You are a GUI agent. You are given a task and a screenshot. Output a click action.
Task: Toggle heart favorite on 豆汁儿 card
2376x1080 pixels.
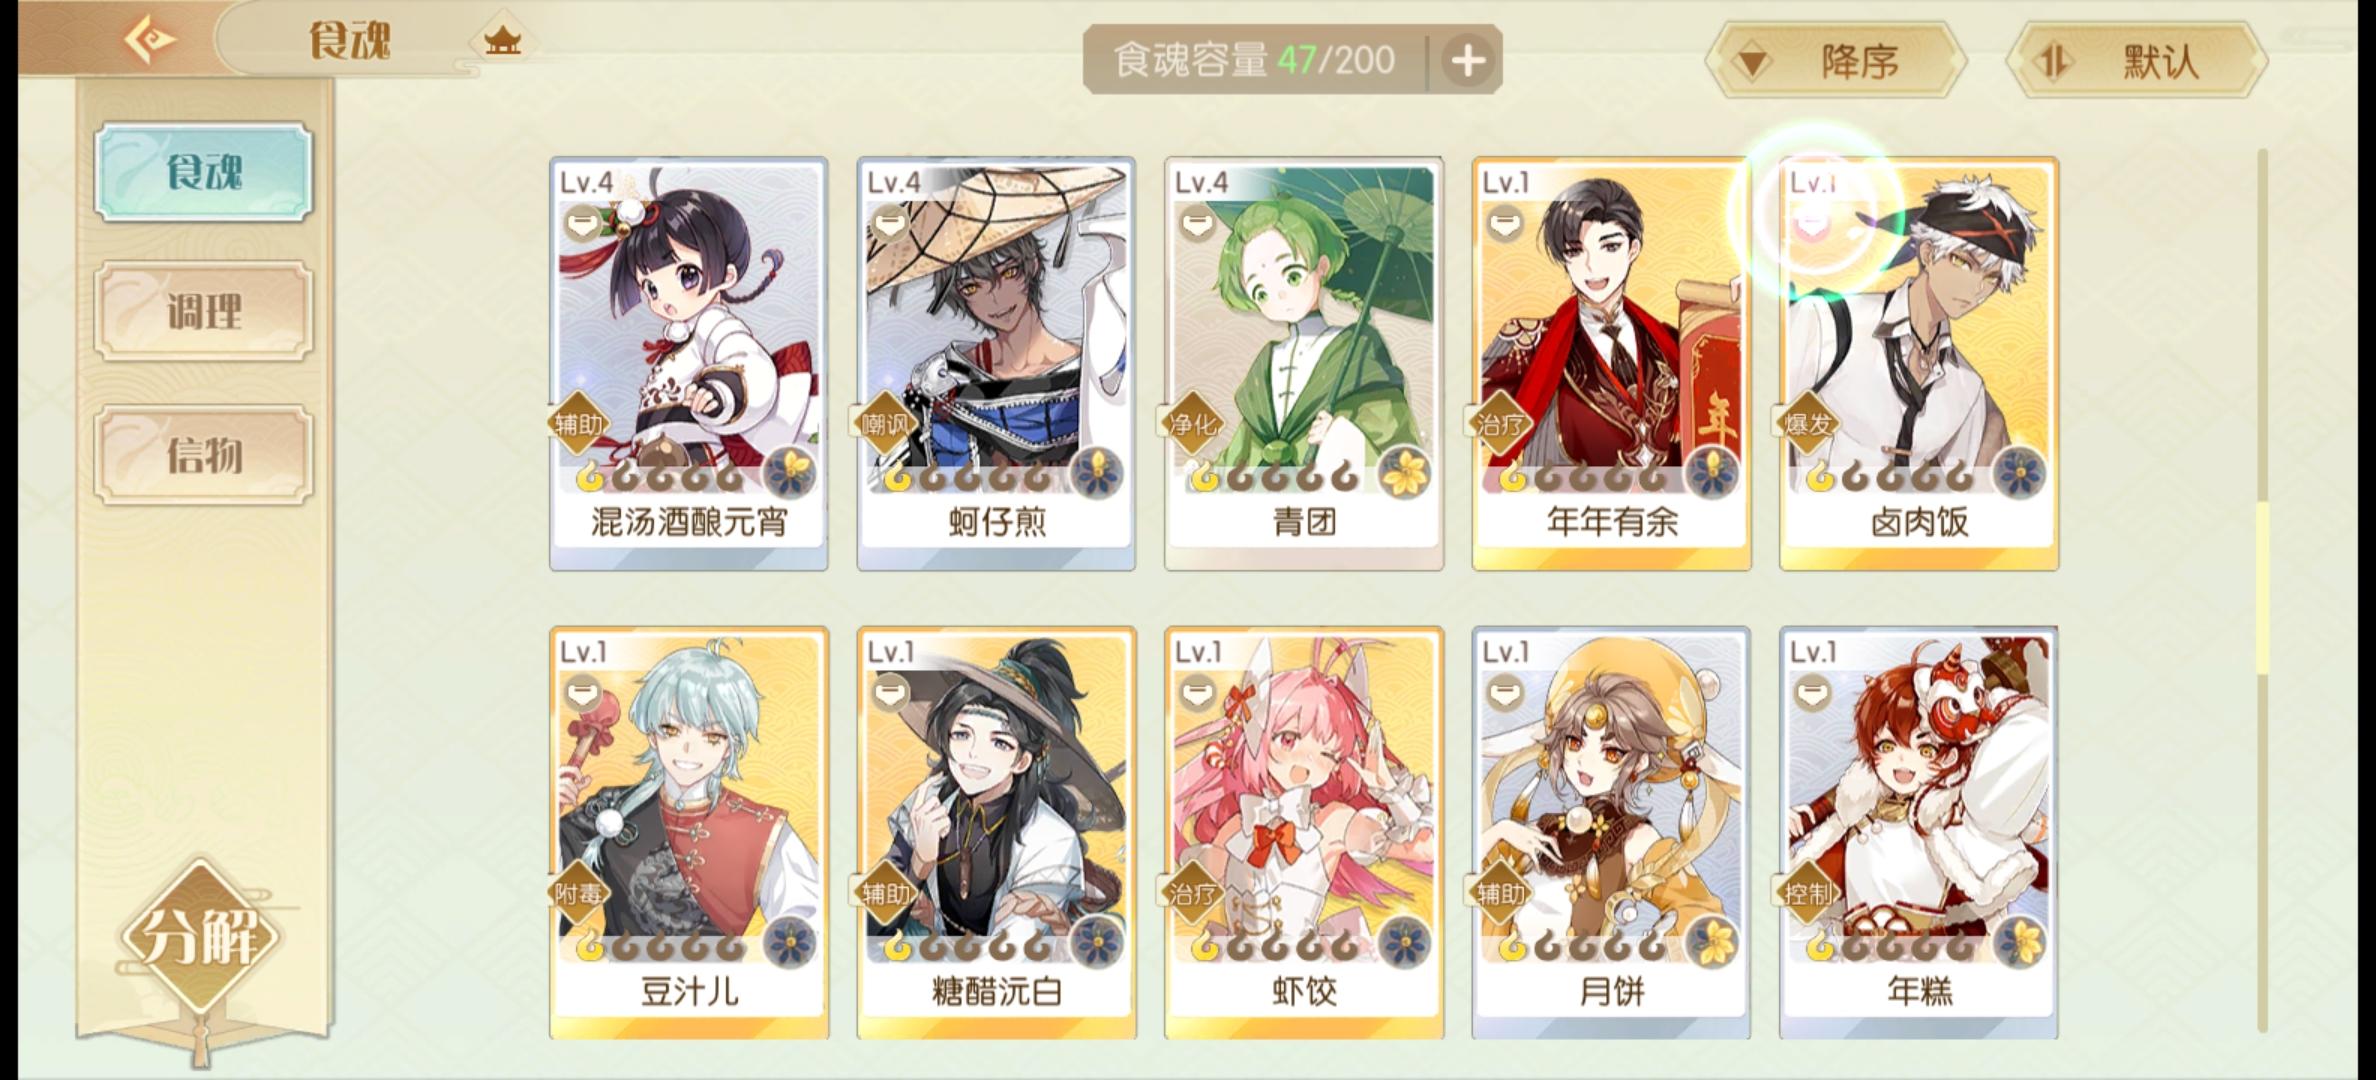[582, 692]
